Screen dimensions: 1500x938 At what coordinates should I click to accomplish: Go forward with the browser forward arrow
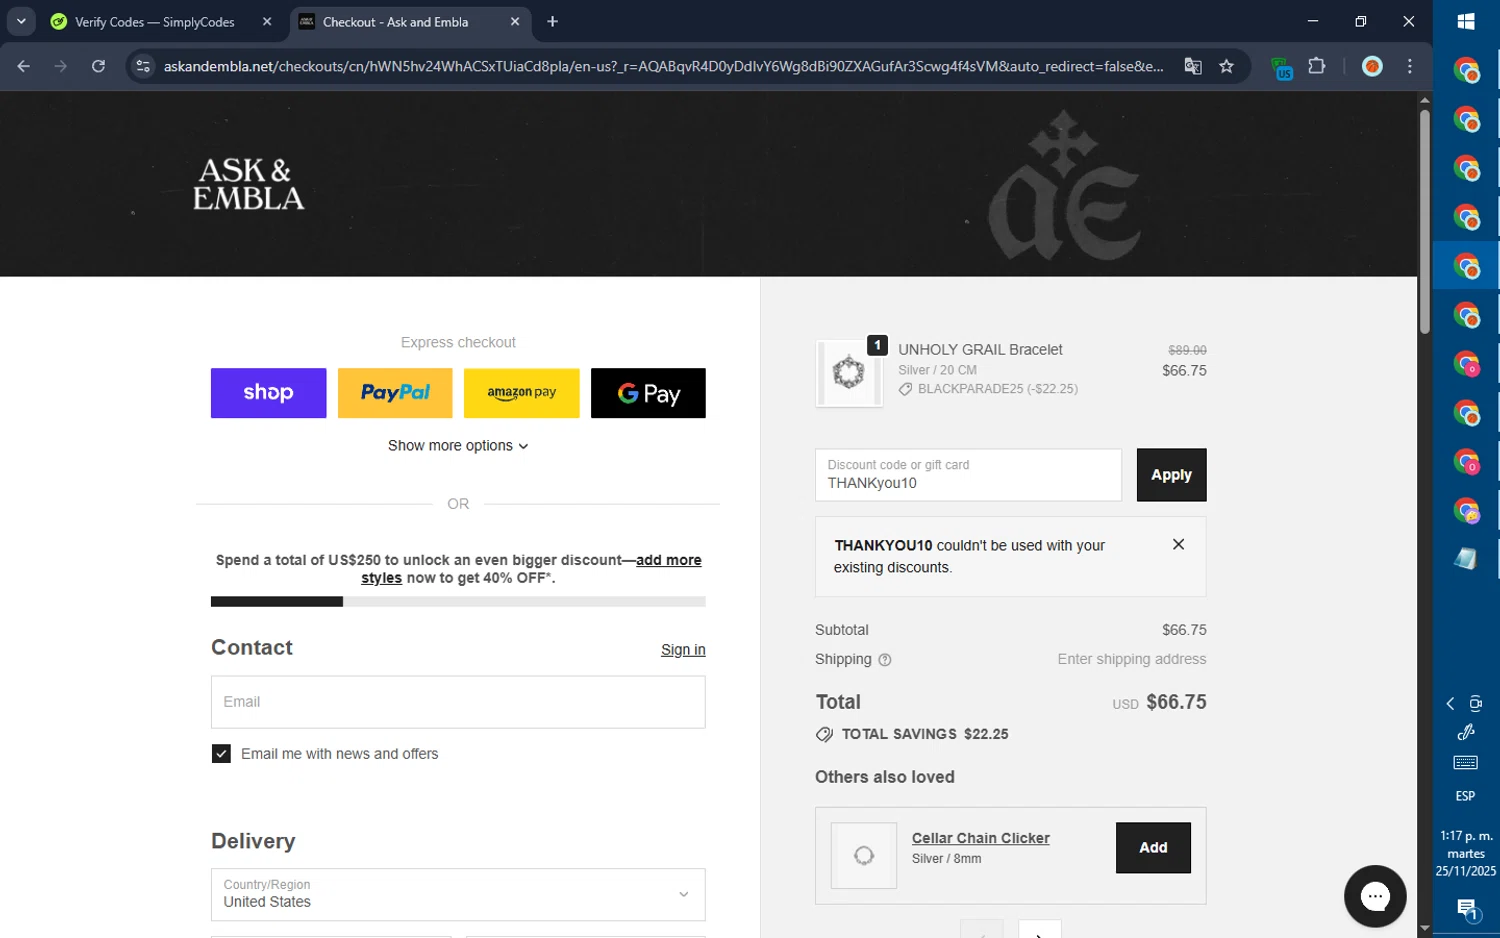[61, 66]
